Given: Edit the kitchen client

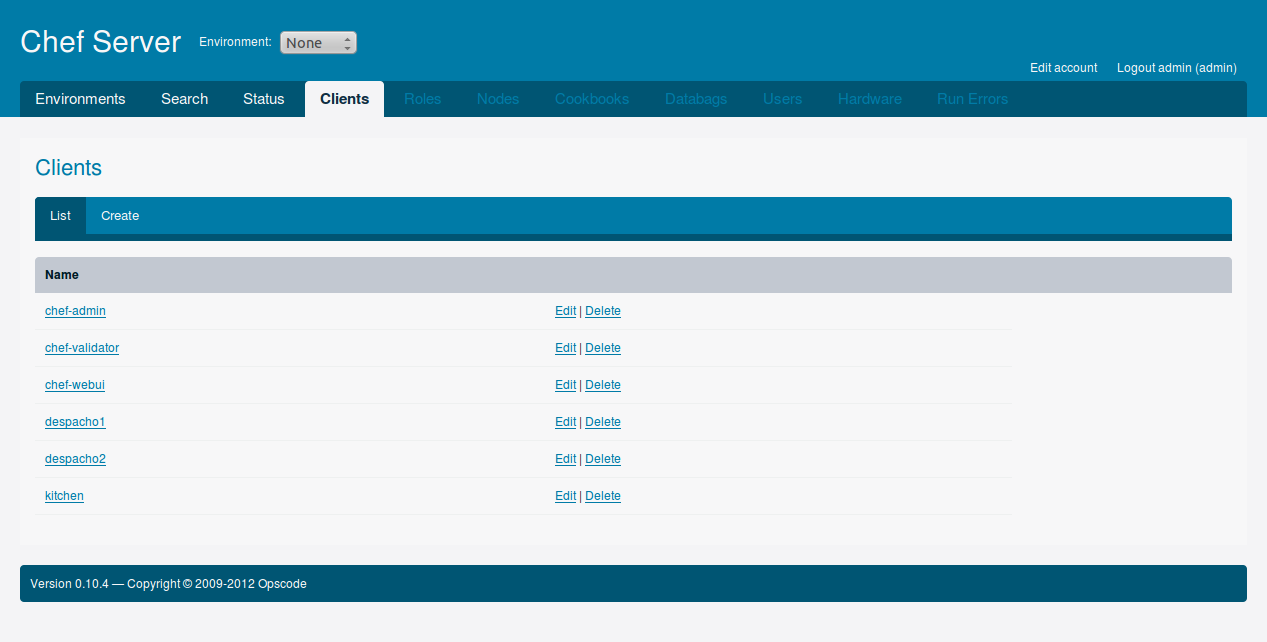Looking at the screenshot, I should point(565,496).
